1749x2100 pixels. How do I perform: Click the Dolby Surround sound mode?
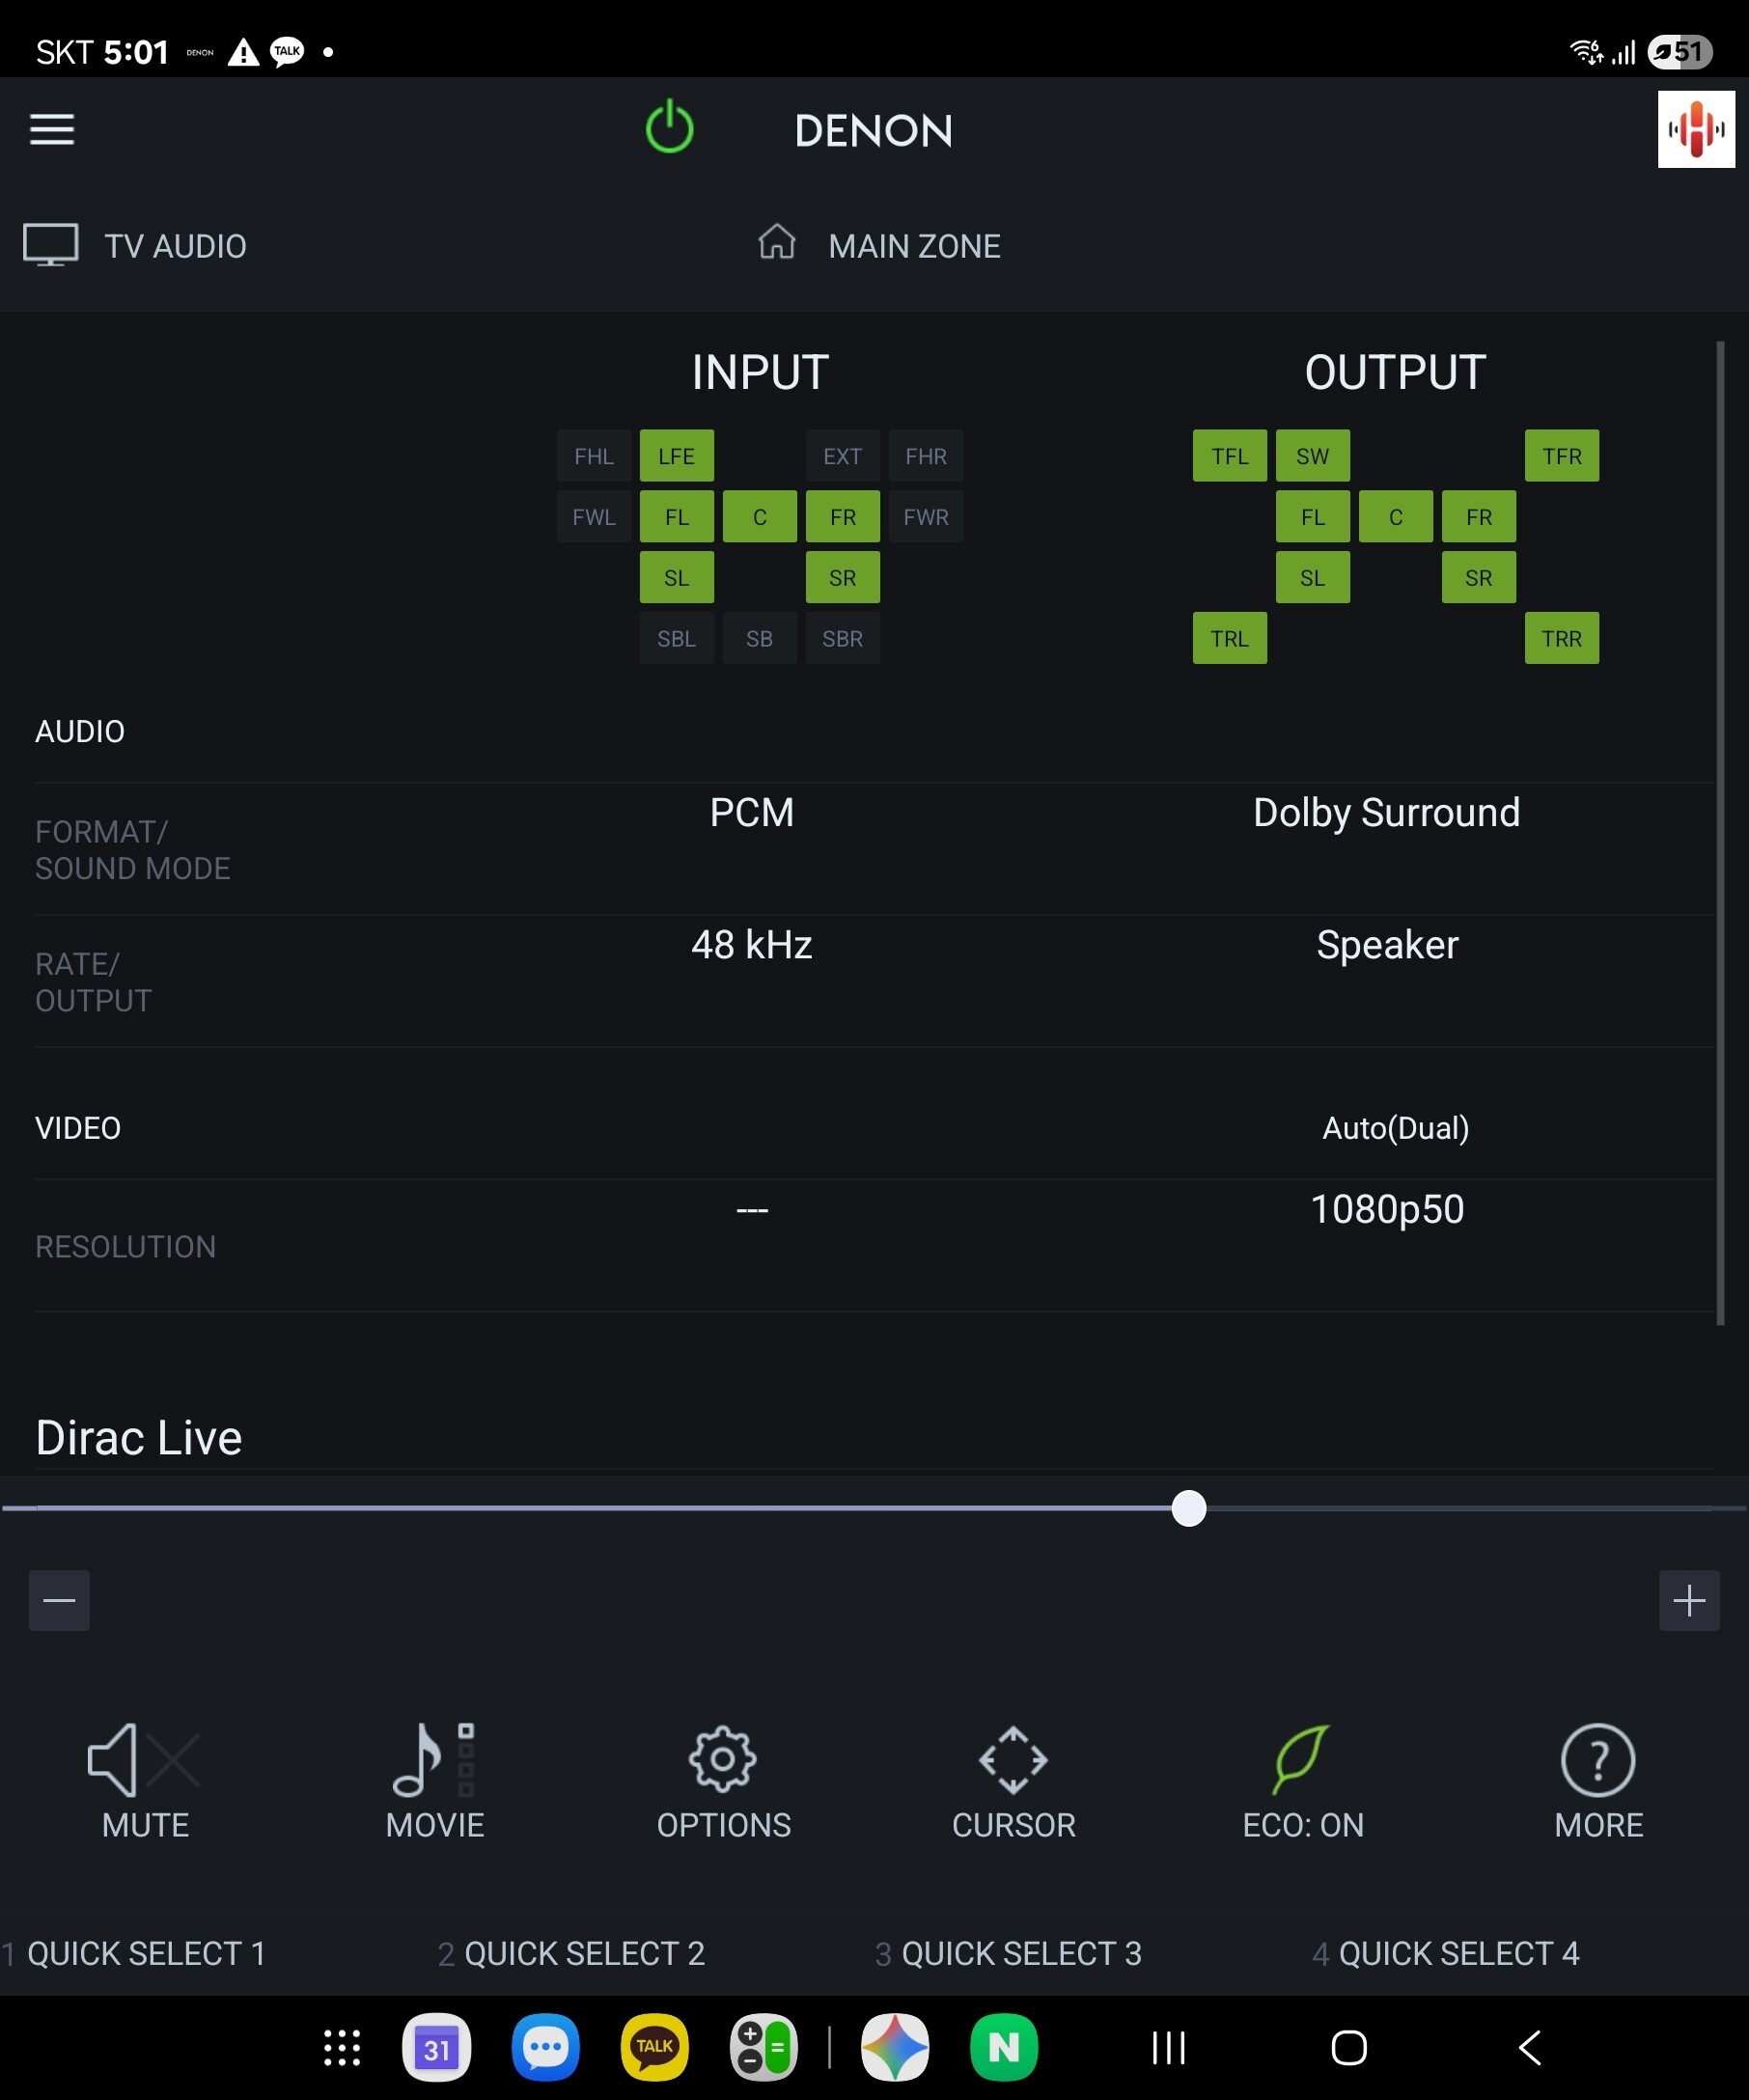coord(1387,813)
